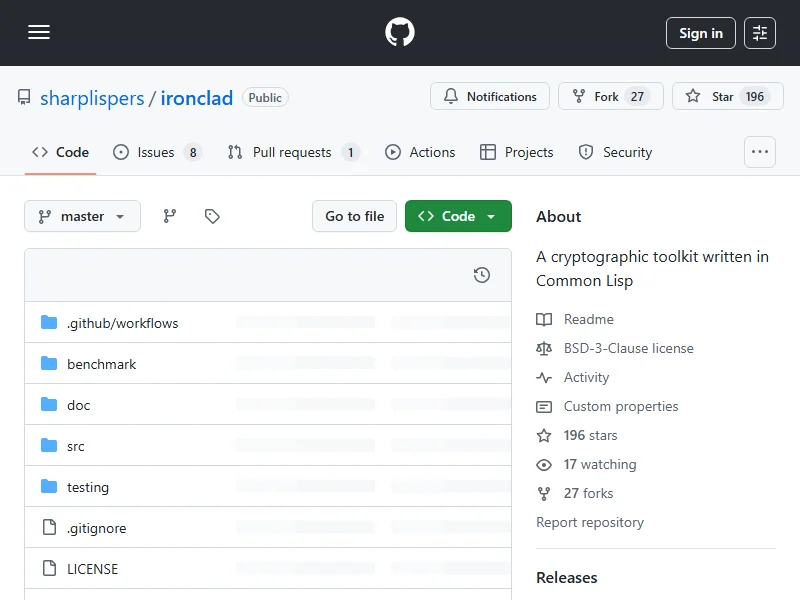This screenshot has width=800, height=600.
Task: Expand the additional tabs ellipsis menu
Action: [x=760, y=152]
